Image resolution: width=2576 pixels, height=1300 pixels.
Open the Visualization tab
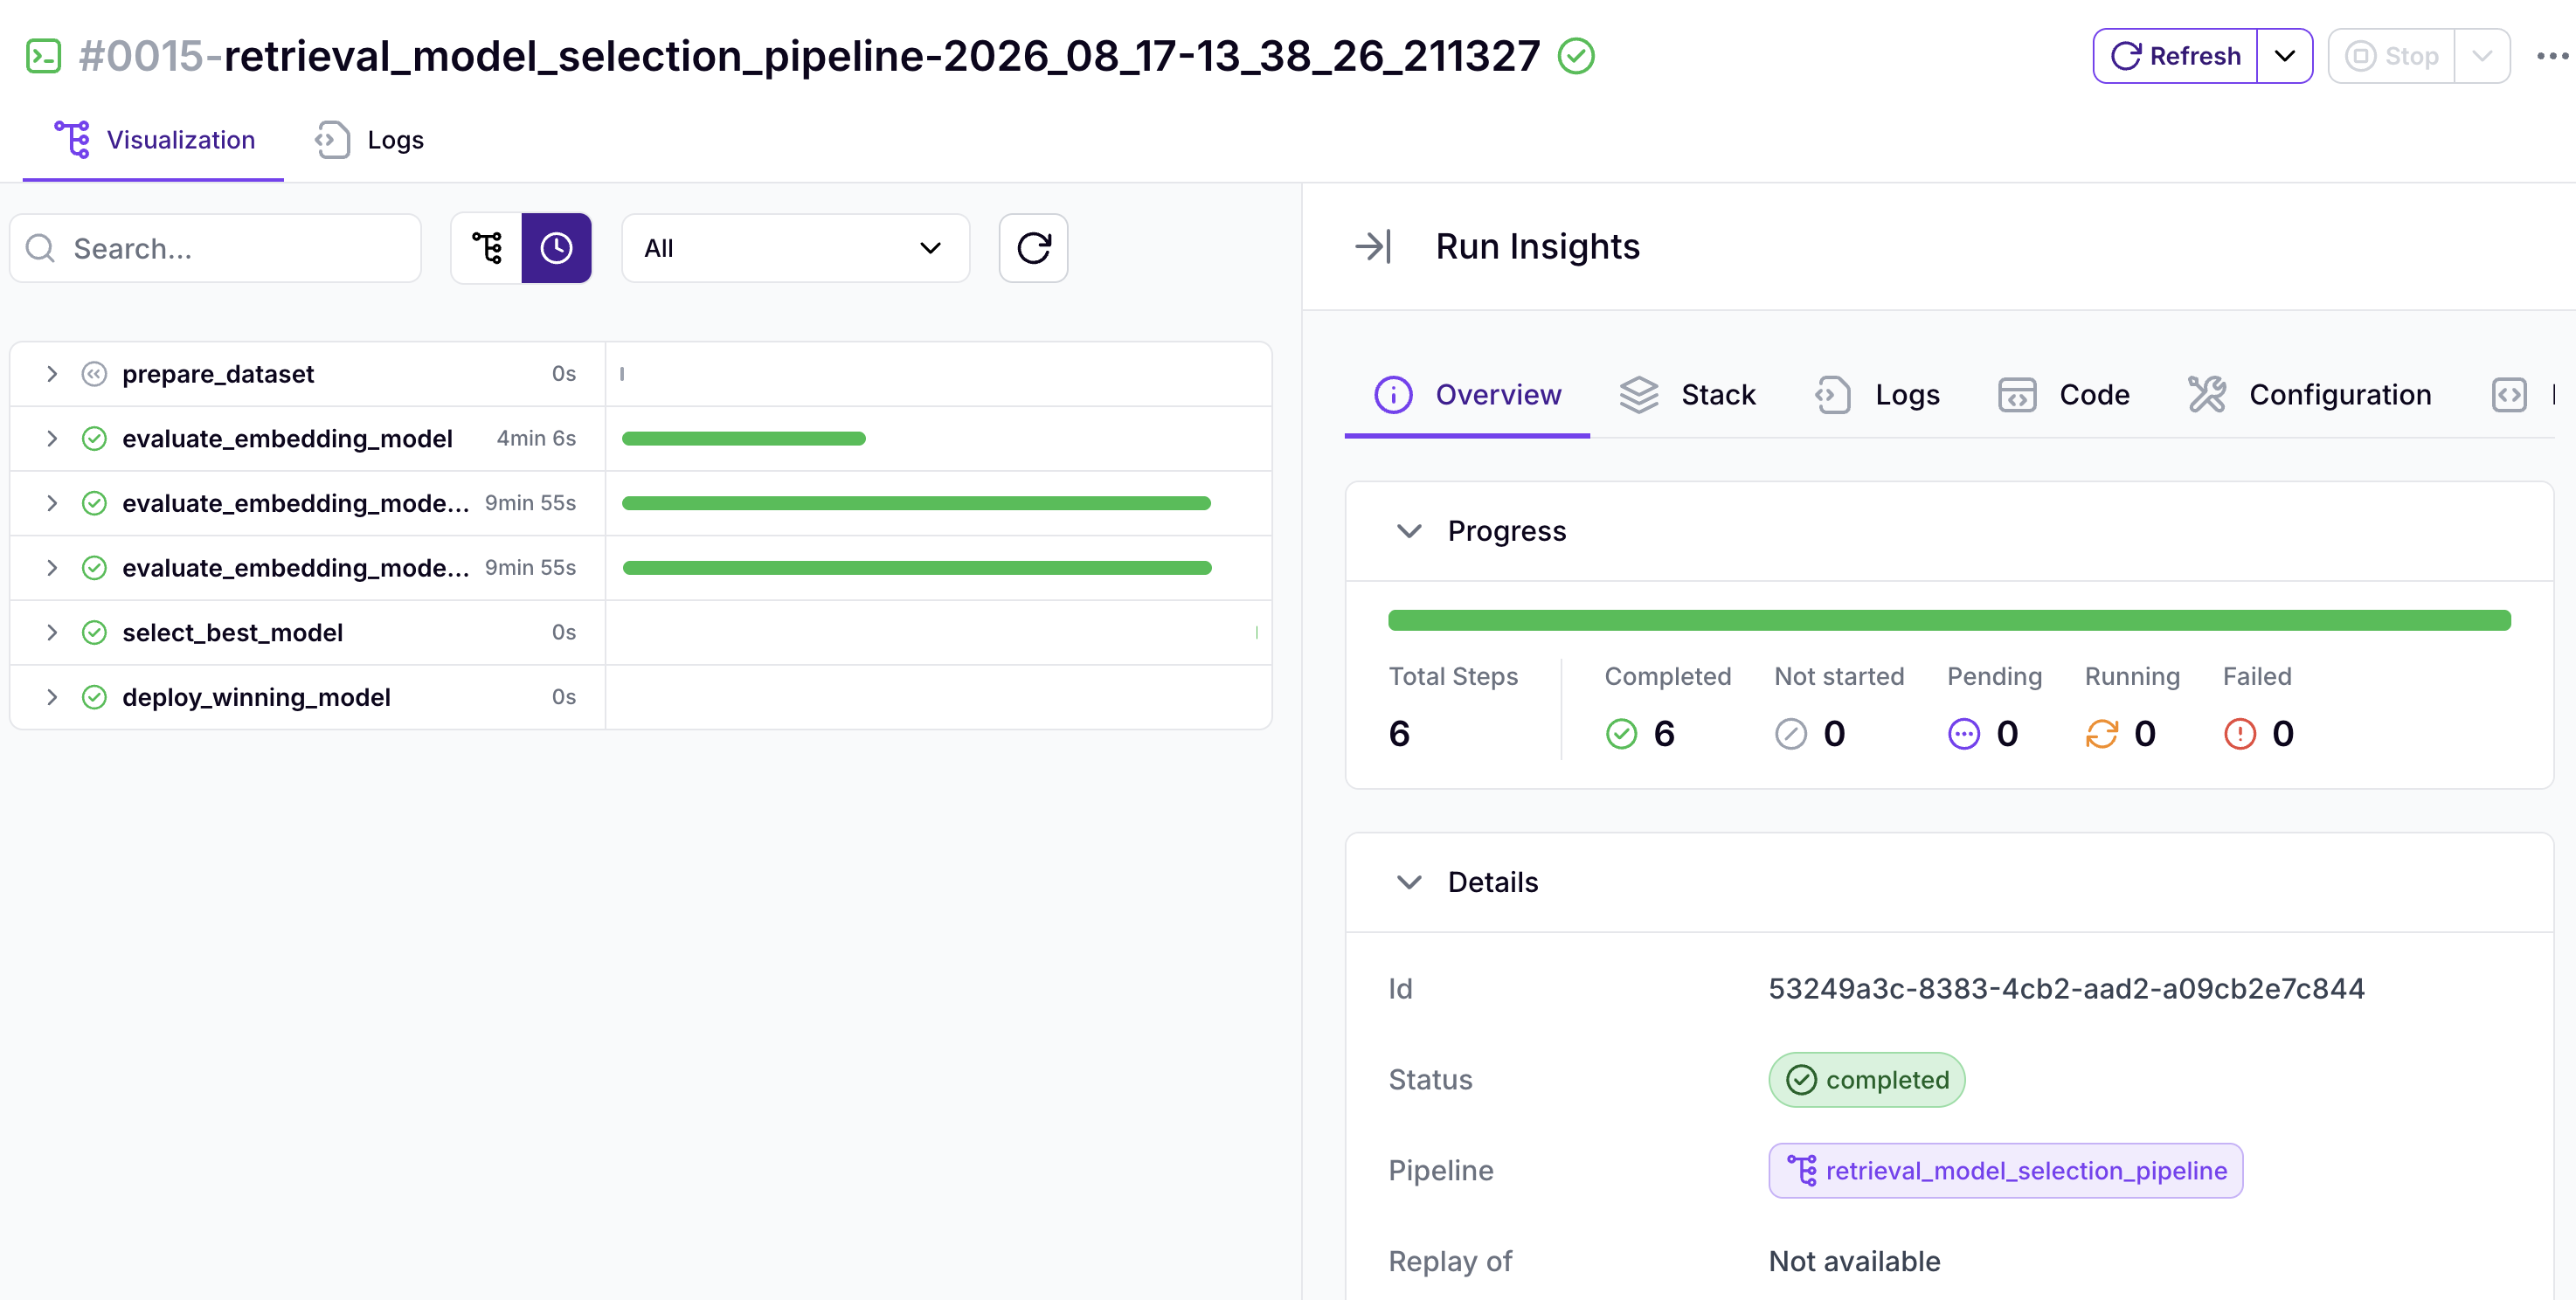154,140
